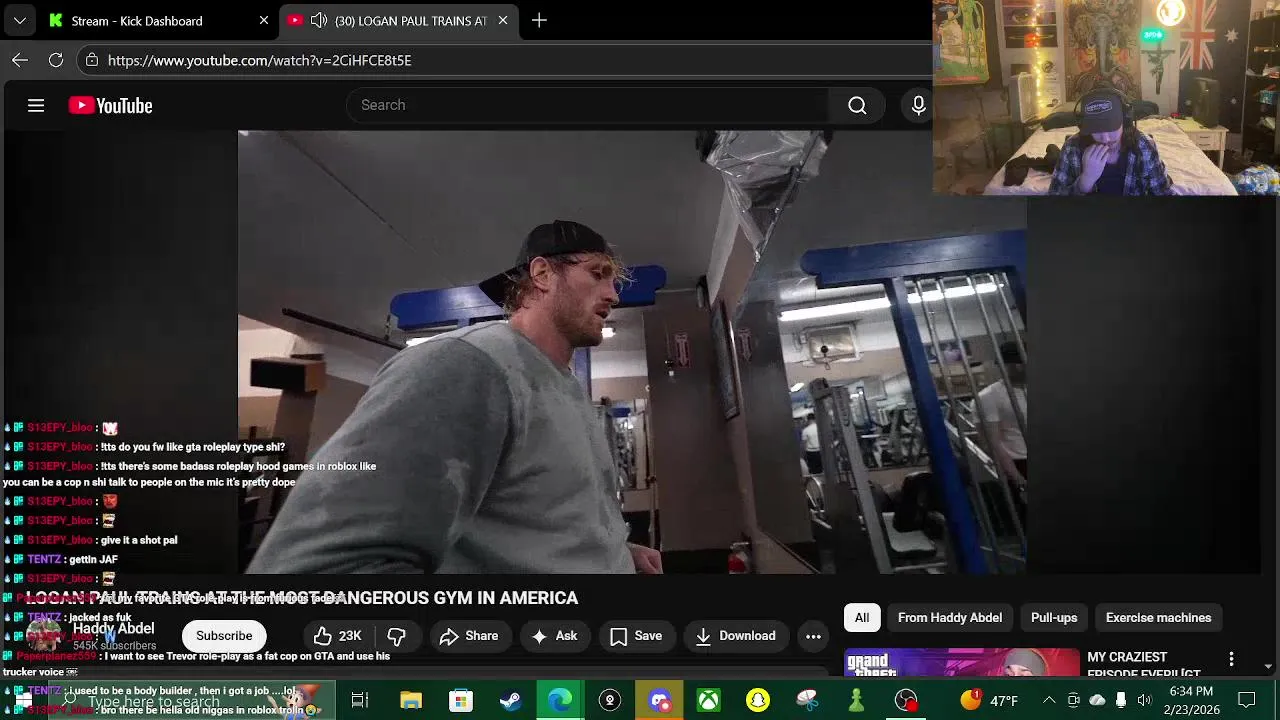Focus the YouTube search box
Image resolution: width=1280 pixels, height=720 pixels.
pyautogui.click(x=590, y=105)
